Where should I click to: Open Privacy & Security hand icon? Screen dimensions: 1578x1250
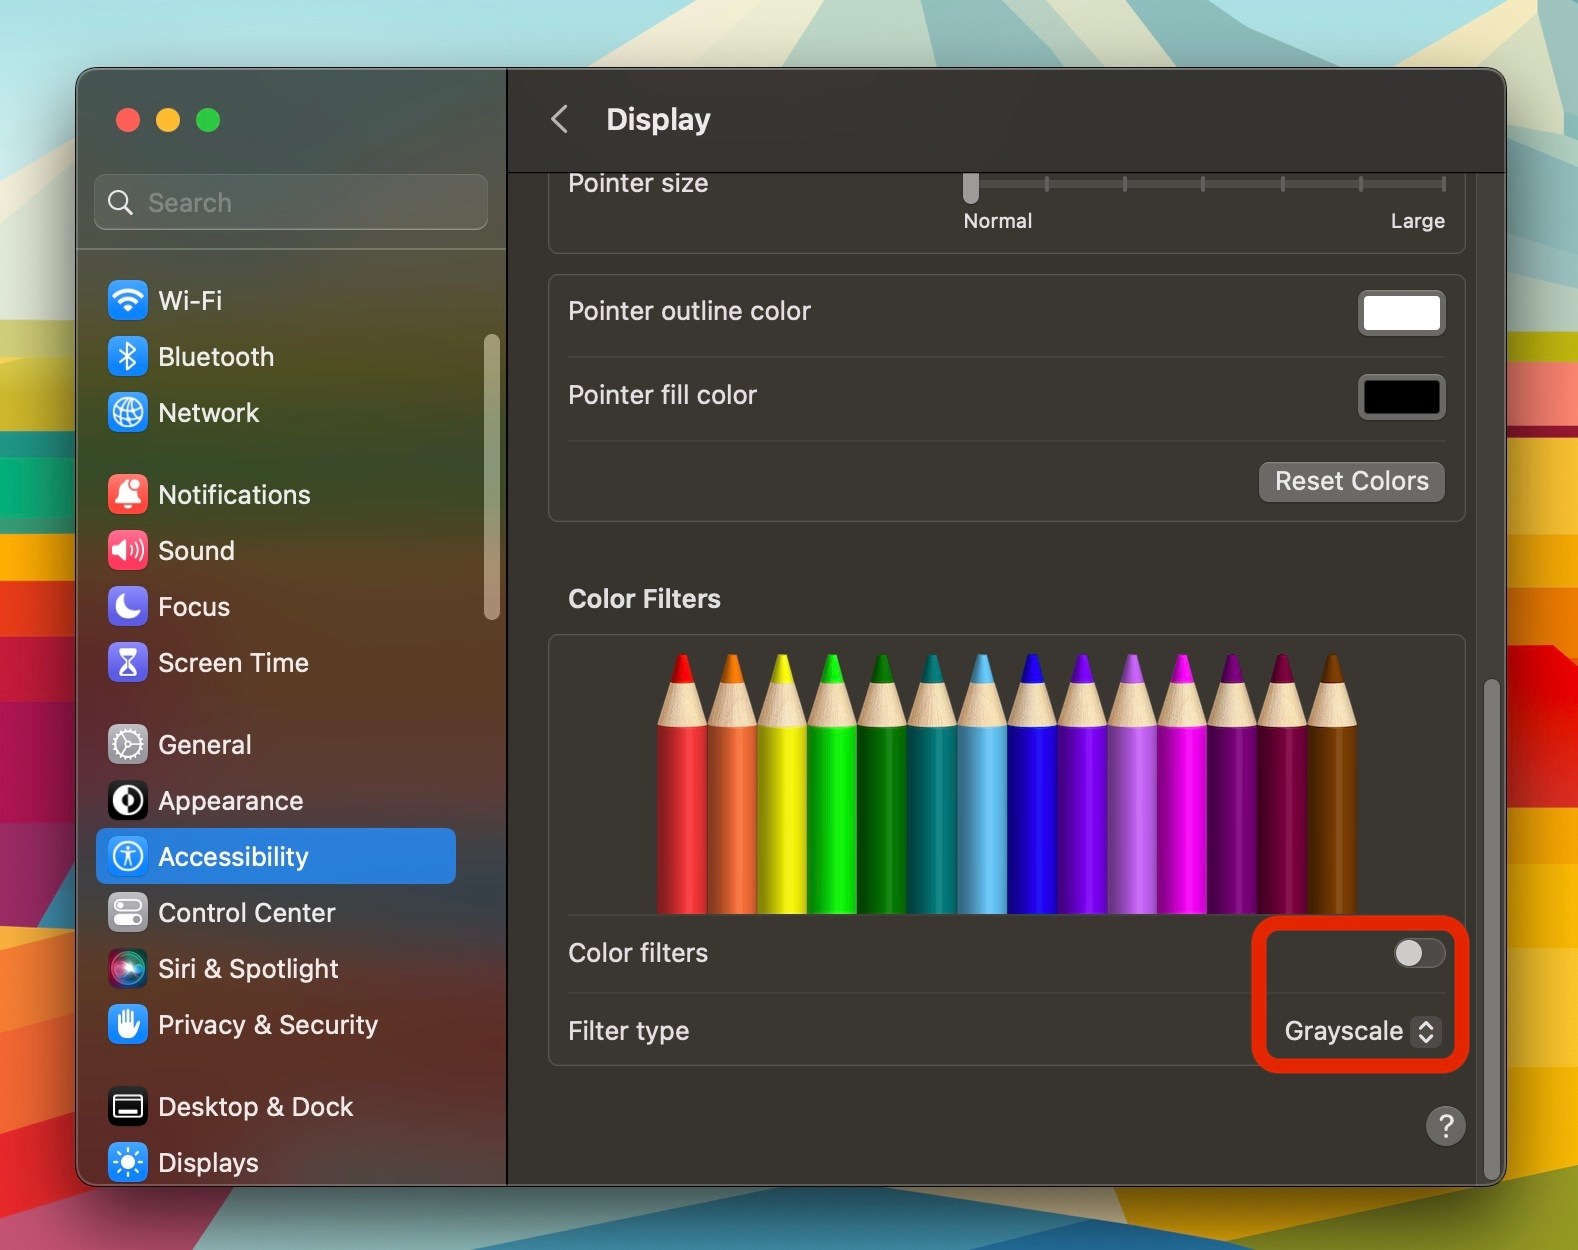tap(128, 1024)
